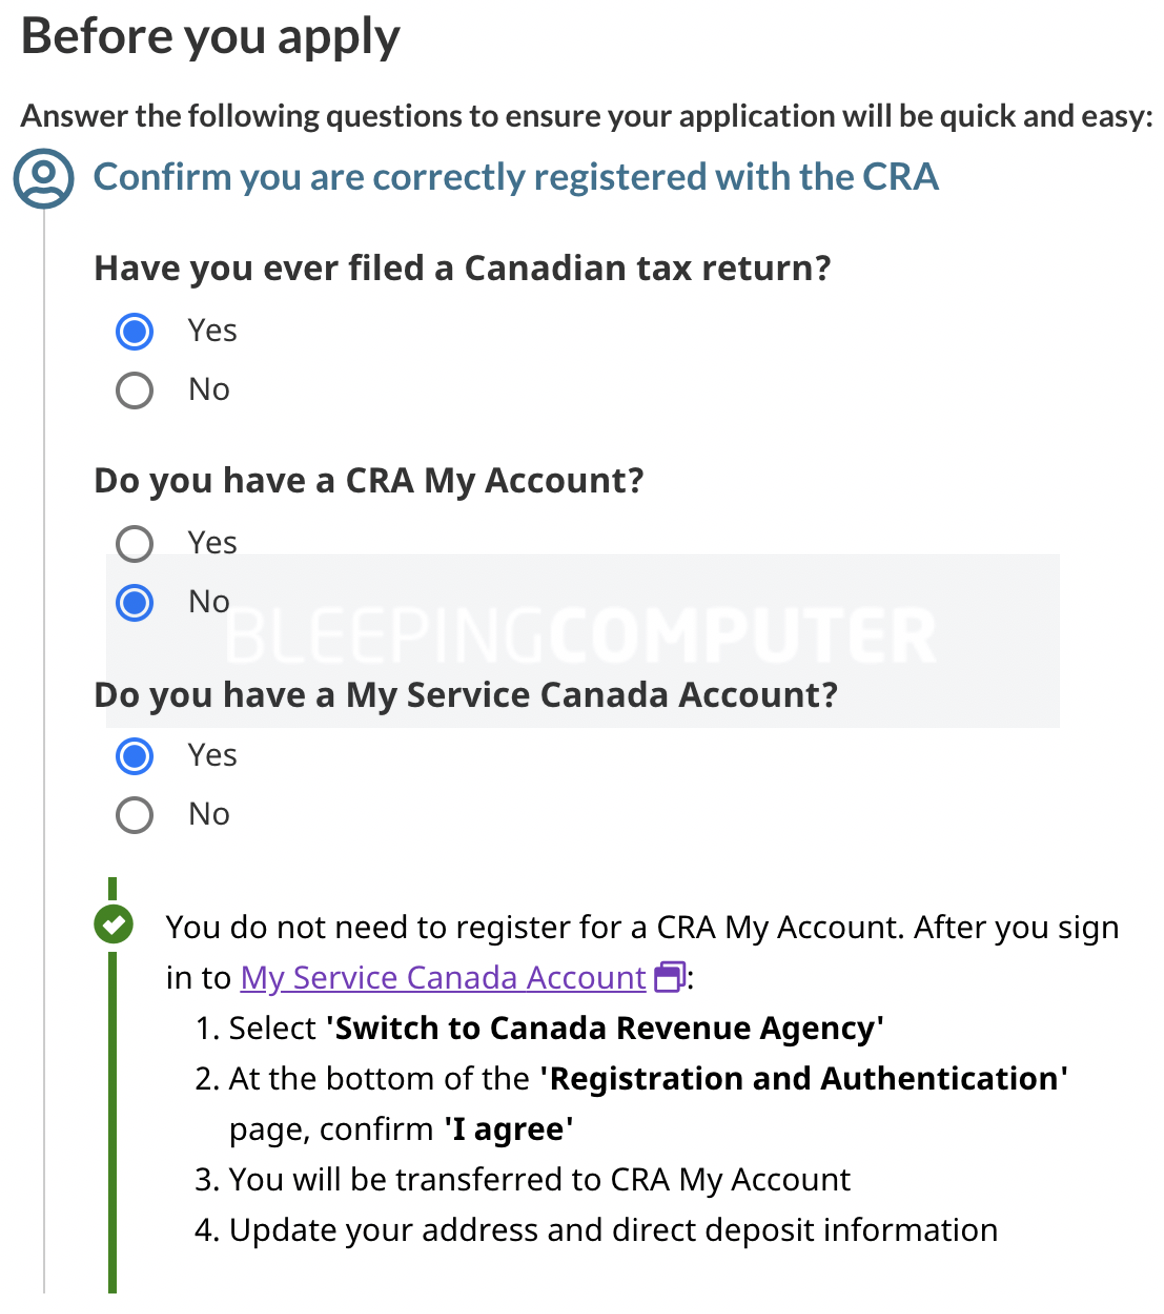Click the bold 'Registration and Authentication' text
The height and width of the screenshot is (1314, 1164).
coord(803,1079)
